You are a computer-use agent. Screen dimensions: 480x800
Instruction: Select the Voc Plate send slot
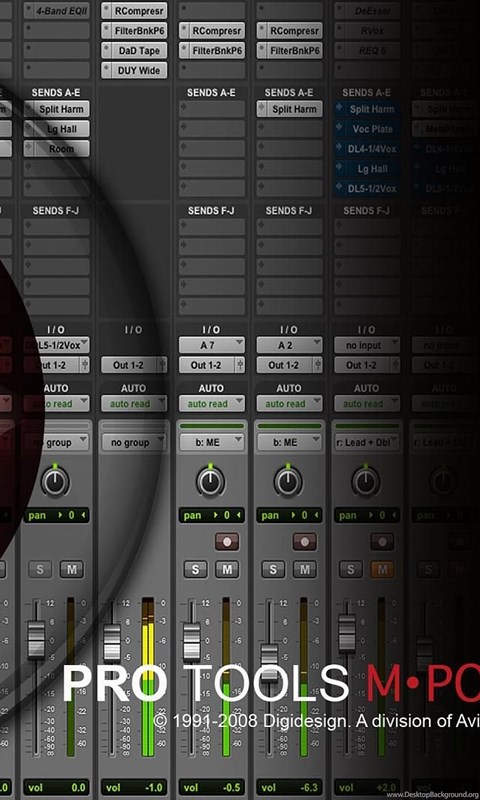pyautogui.click(x=367, y=129)
